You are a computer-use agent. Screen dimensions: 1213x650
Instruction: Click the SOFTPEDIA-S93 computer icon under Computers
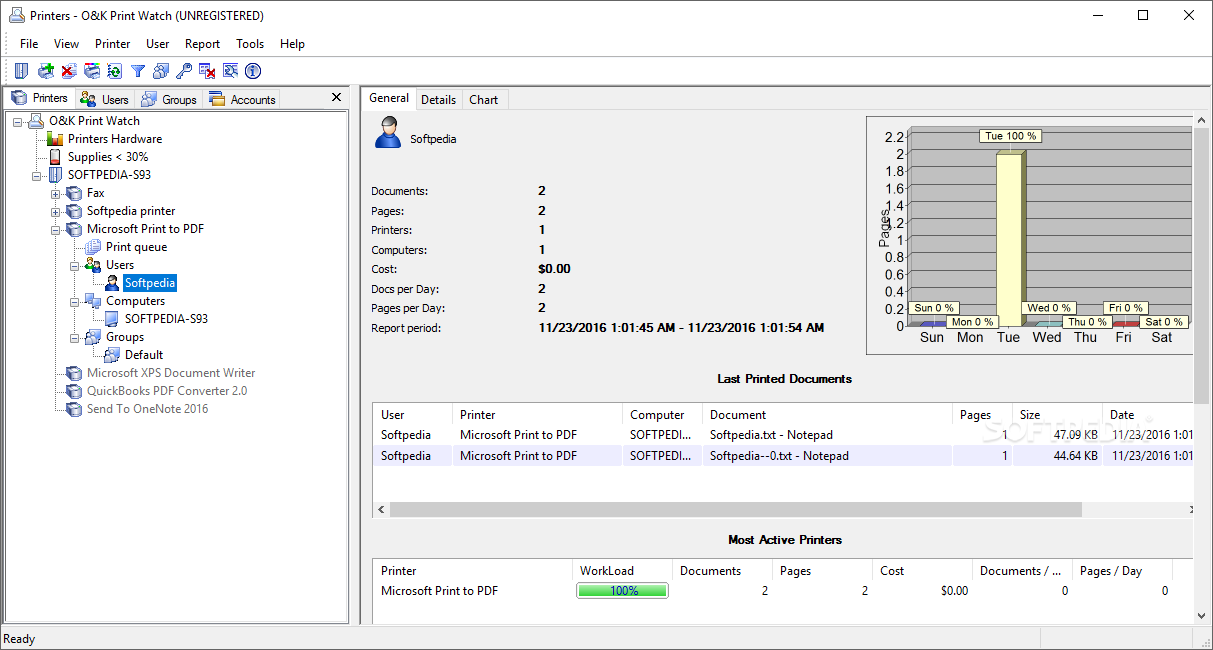click(x=112, y=319)
